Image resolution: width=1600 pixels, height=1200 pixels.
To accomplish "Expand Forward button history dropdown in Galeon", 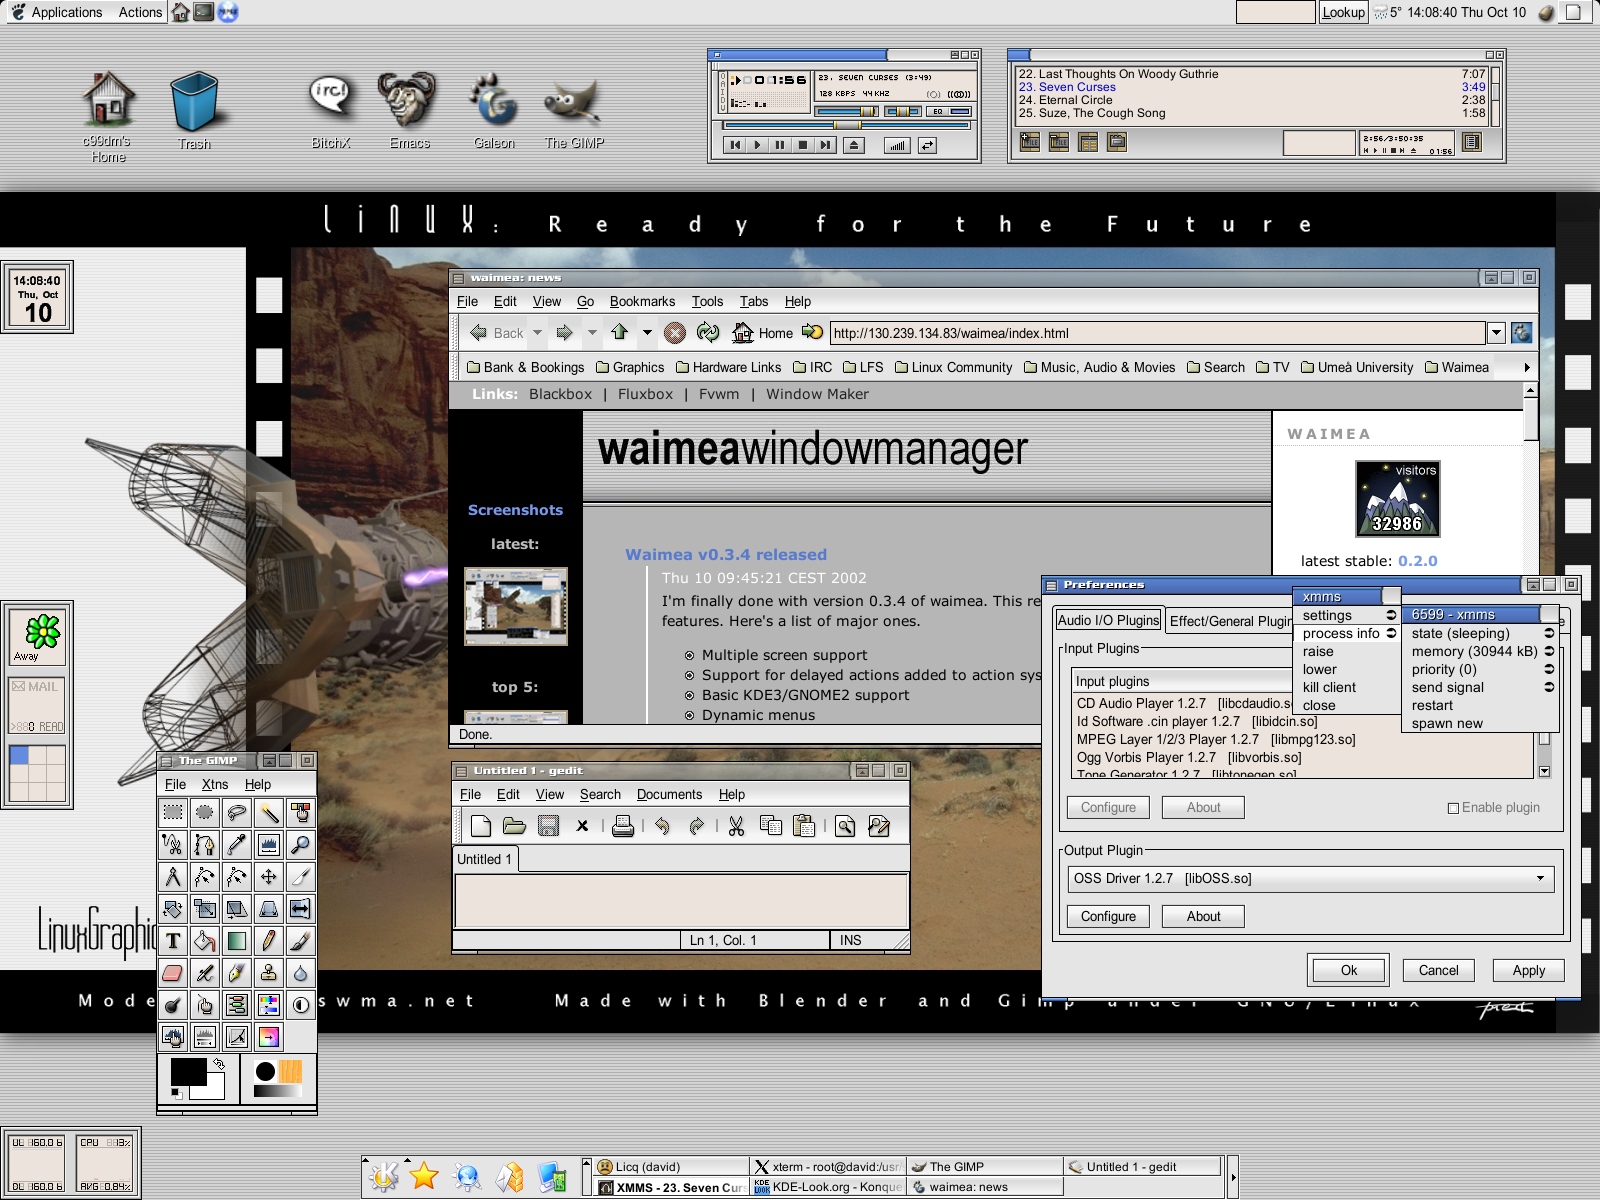I will click(592, 333).
